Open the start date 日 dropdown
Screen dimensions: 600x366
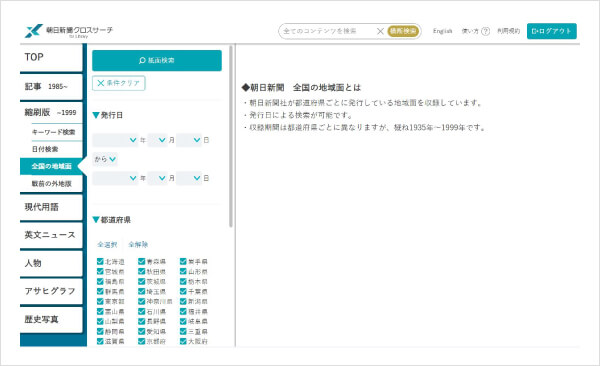click(189, 140)
